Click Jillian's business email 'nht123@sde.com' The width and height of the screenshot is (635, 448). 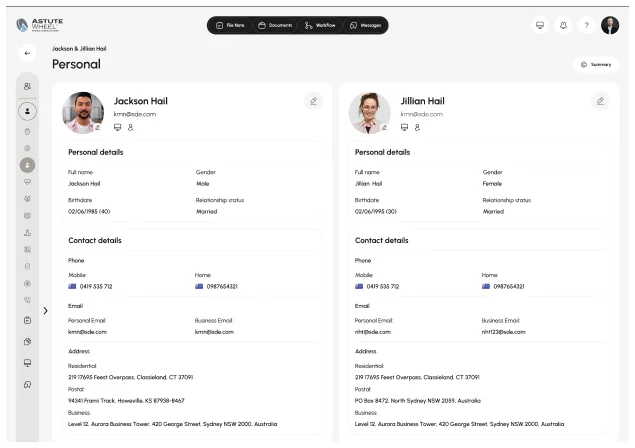tap(503, 332)
